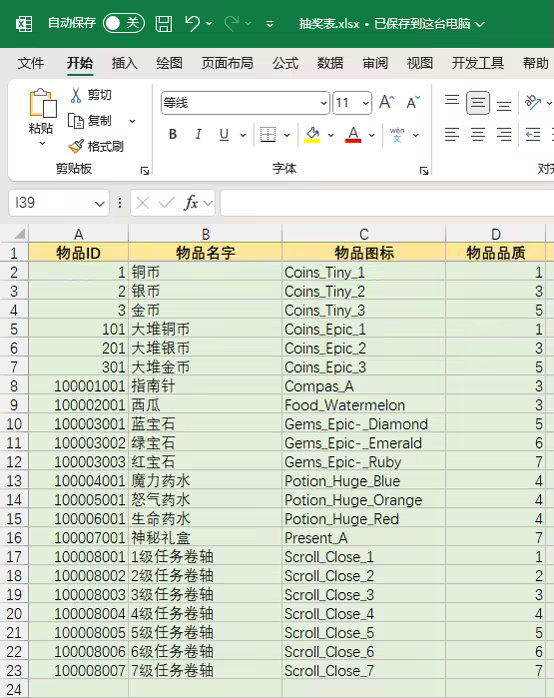Open the Customize Quick Access Toolbar menu
This screenshot has height=698, width=554.
pos(270,24)
